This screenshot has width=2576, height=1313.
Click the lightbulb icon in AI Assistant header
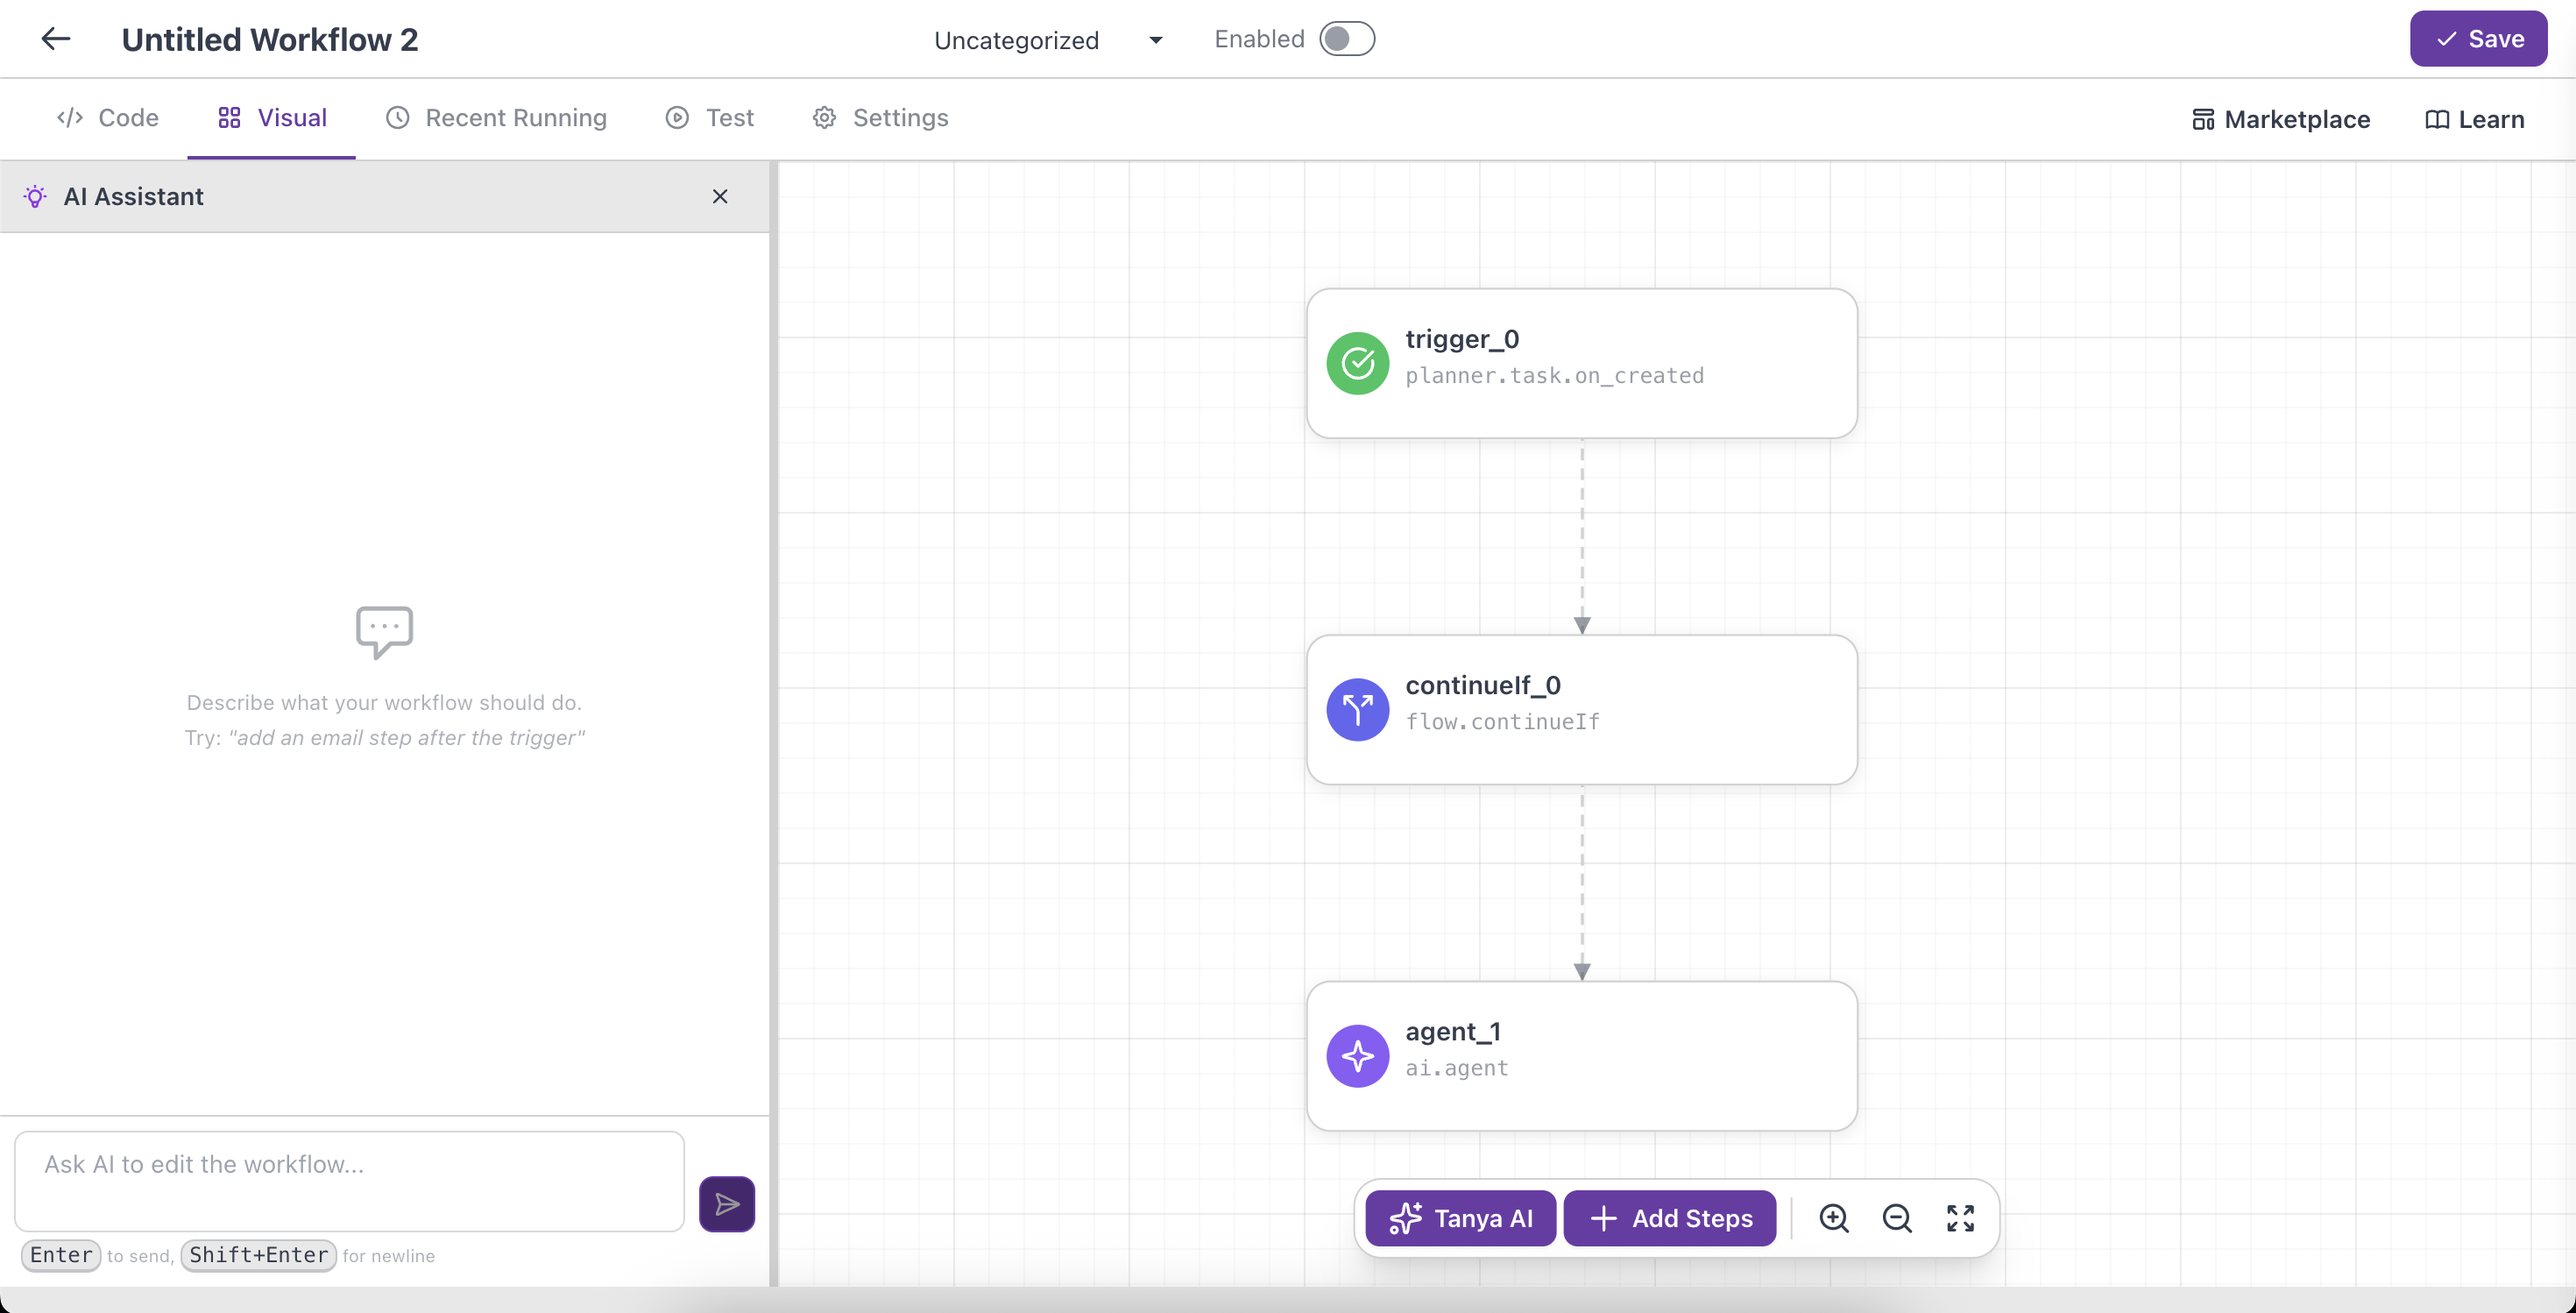point(35,197)
